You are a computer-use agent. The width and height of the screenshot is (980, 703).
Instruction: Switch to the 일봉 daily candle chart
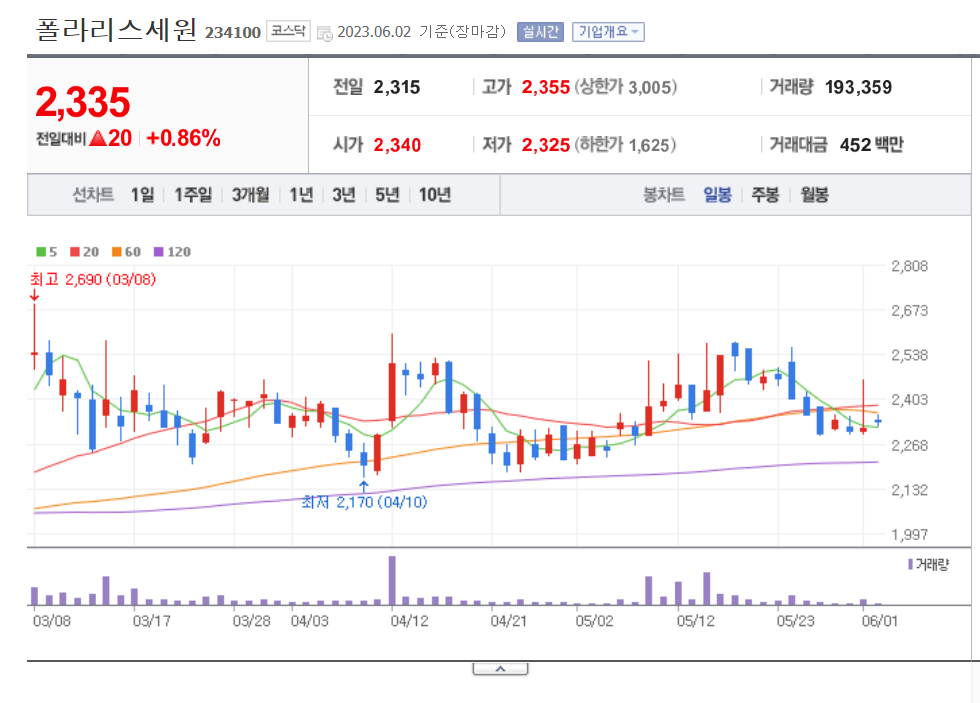717,195
